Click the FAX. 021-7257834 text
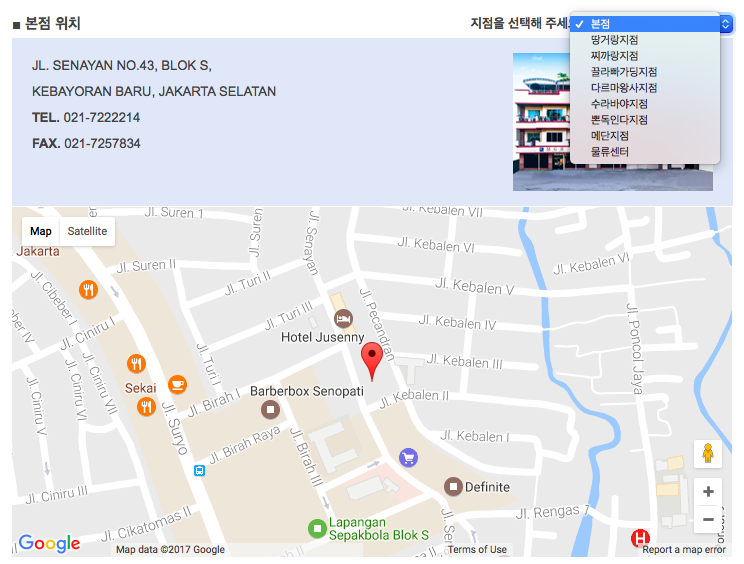This screenshot has width=744, height=564. 86,144
